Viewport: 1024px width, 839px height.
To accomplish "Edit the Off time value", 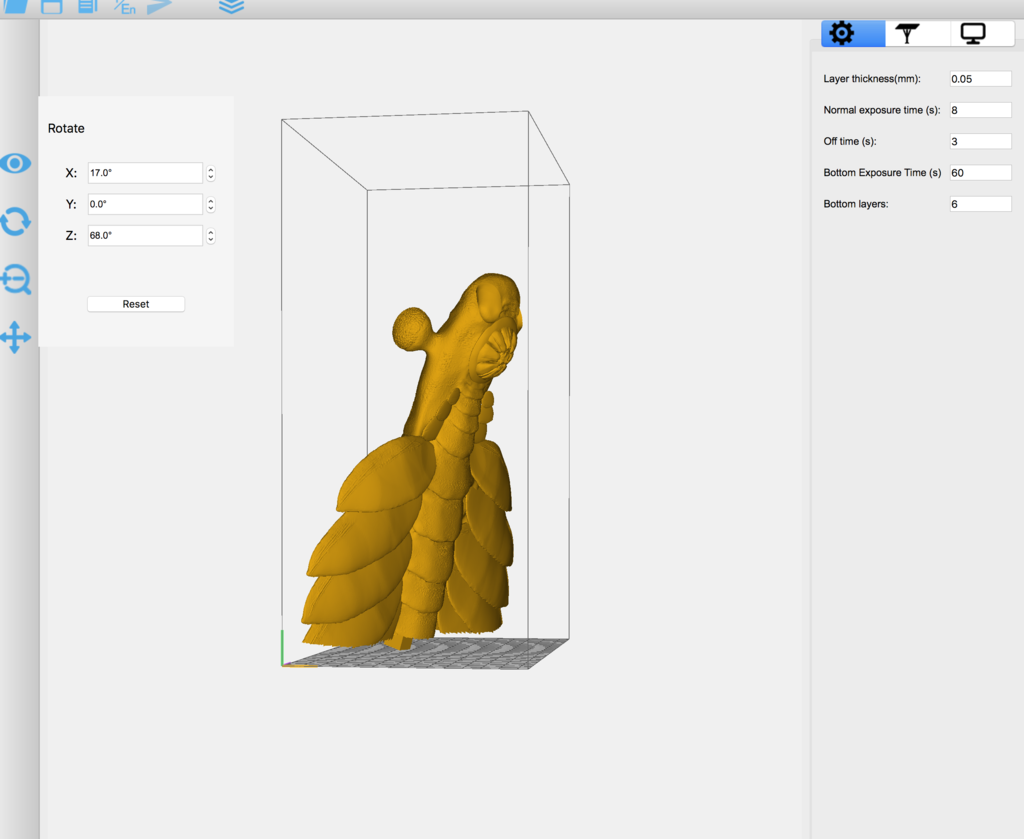I will [x=980, y=142].
